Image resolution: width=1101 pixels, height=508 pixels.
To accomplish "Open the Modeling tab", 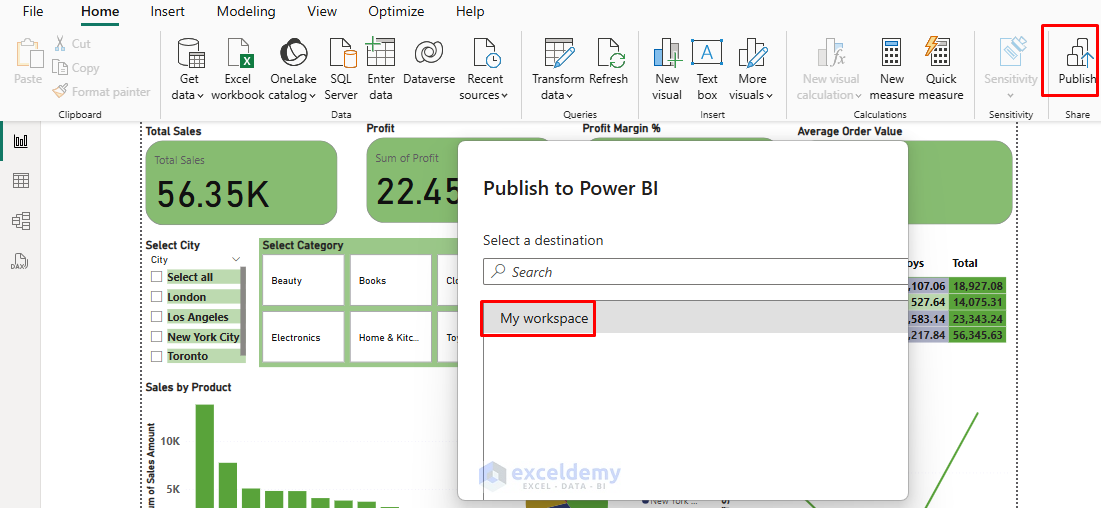I will (x=246, y=12).
